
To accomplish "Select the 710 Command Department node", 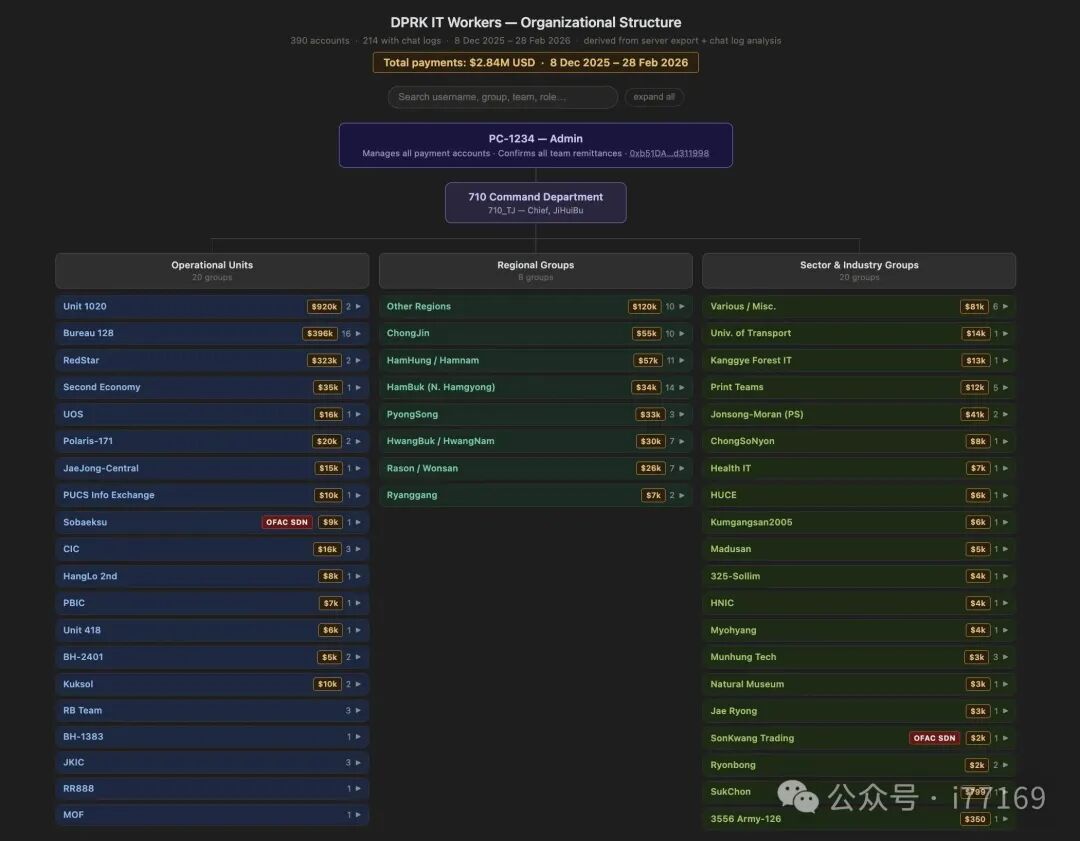I will (536, 203).
